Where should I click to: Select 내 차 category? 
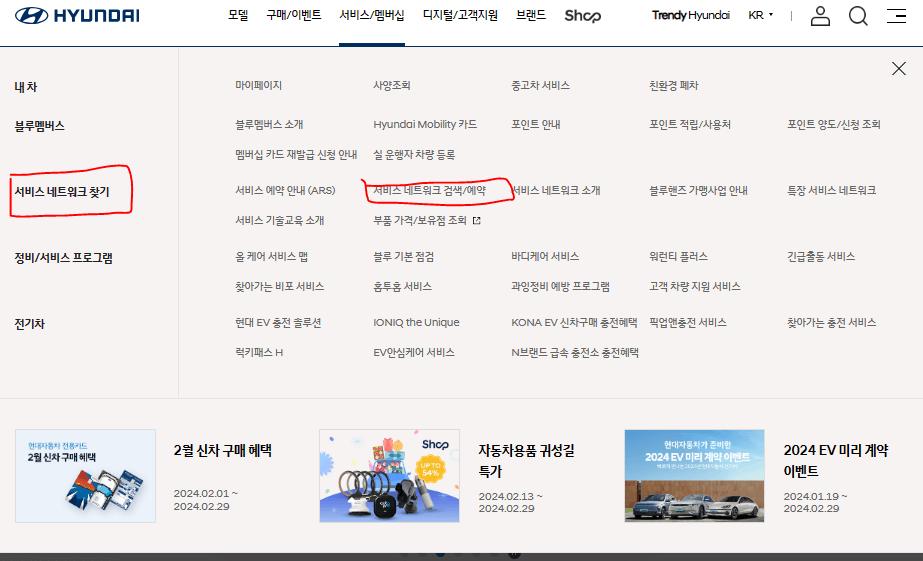pos(26,87)
